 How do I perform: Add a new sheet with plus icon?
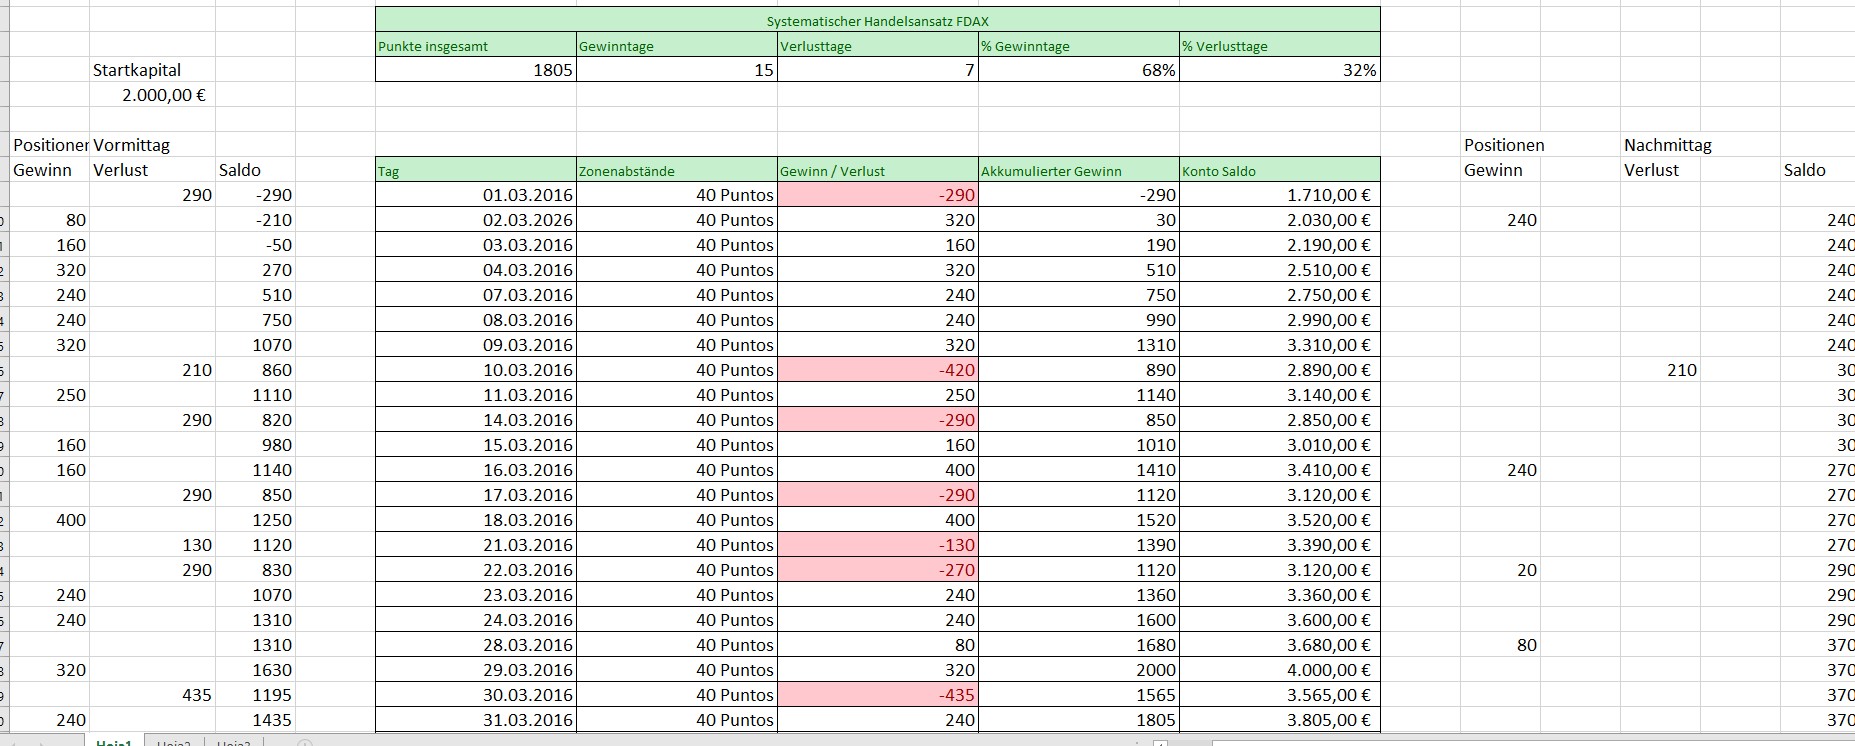coord(305,743)
